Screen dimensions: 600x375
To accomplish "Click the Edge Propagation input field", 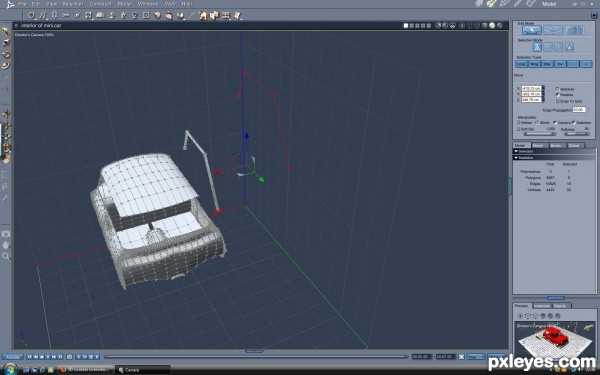I will click(x=579, y=109).
